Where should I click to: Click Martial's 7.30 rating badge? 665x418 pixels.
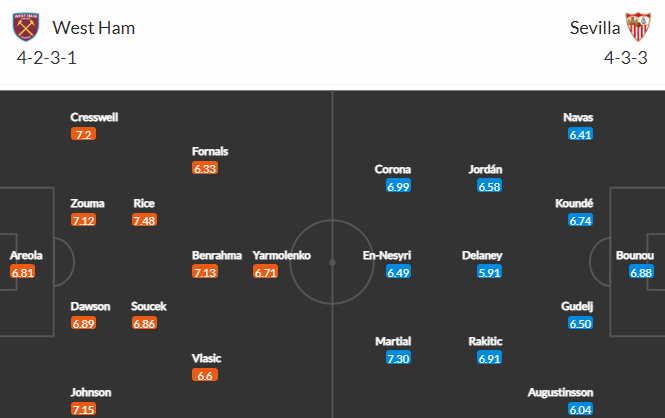(398, 358)
